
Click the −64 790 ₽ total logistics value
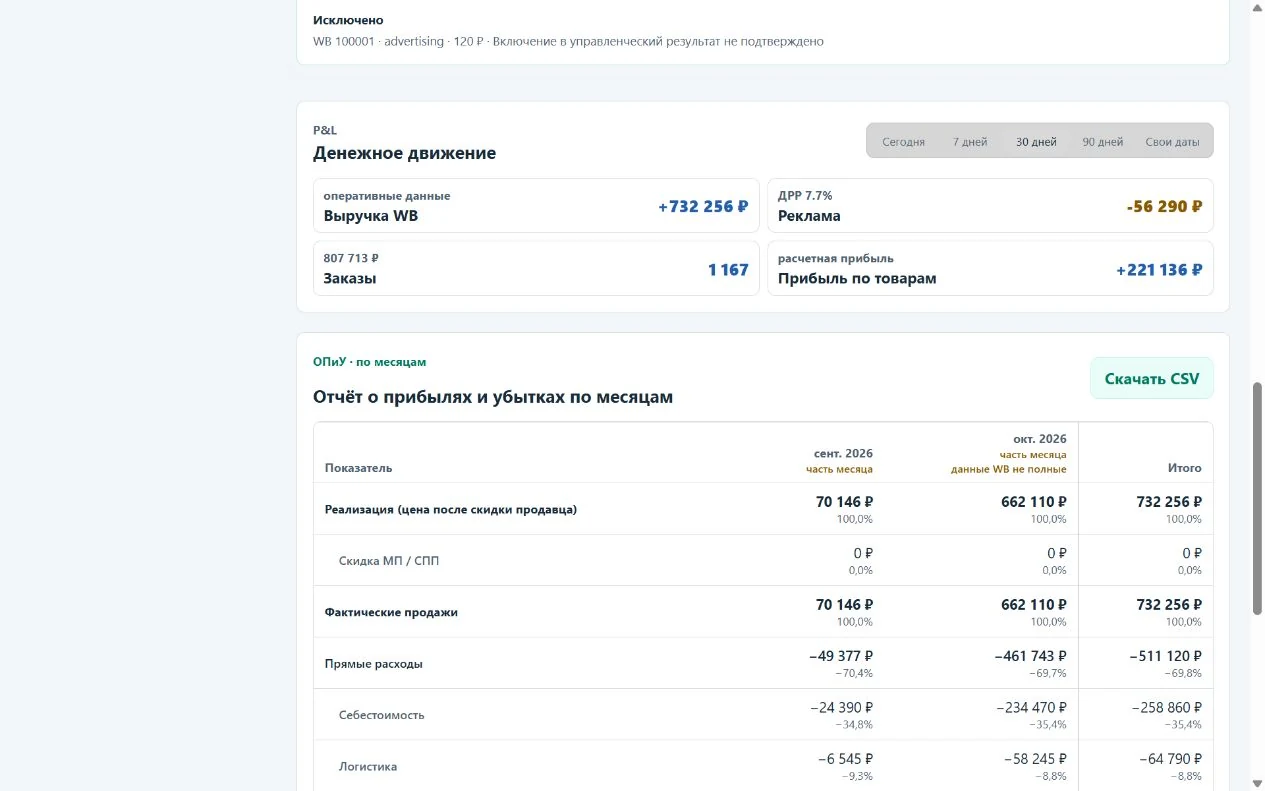tap(1171, 759)
